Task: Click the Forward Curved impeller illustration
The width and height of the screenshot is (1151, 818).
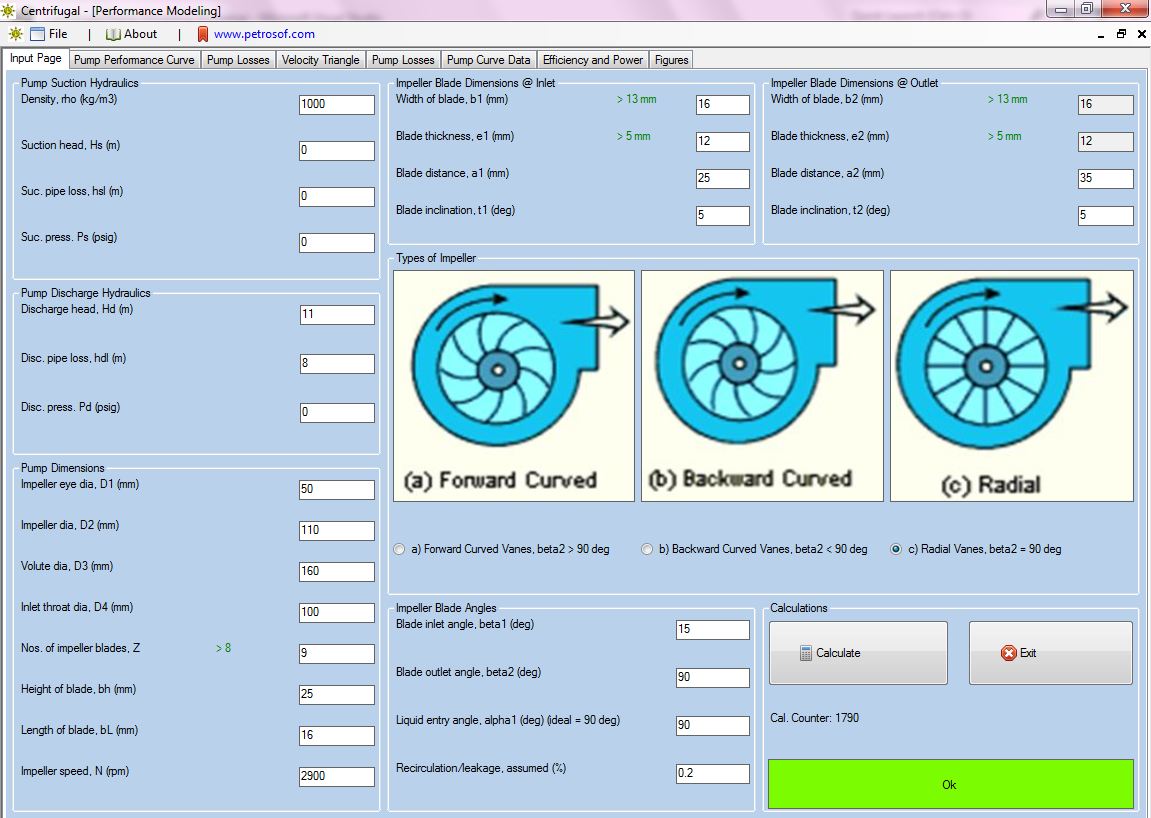Action: 513,385
